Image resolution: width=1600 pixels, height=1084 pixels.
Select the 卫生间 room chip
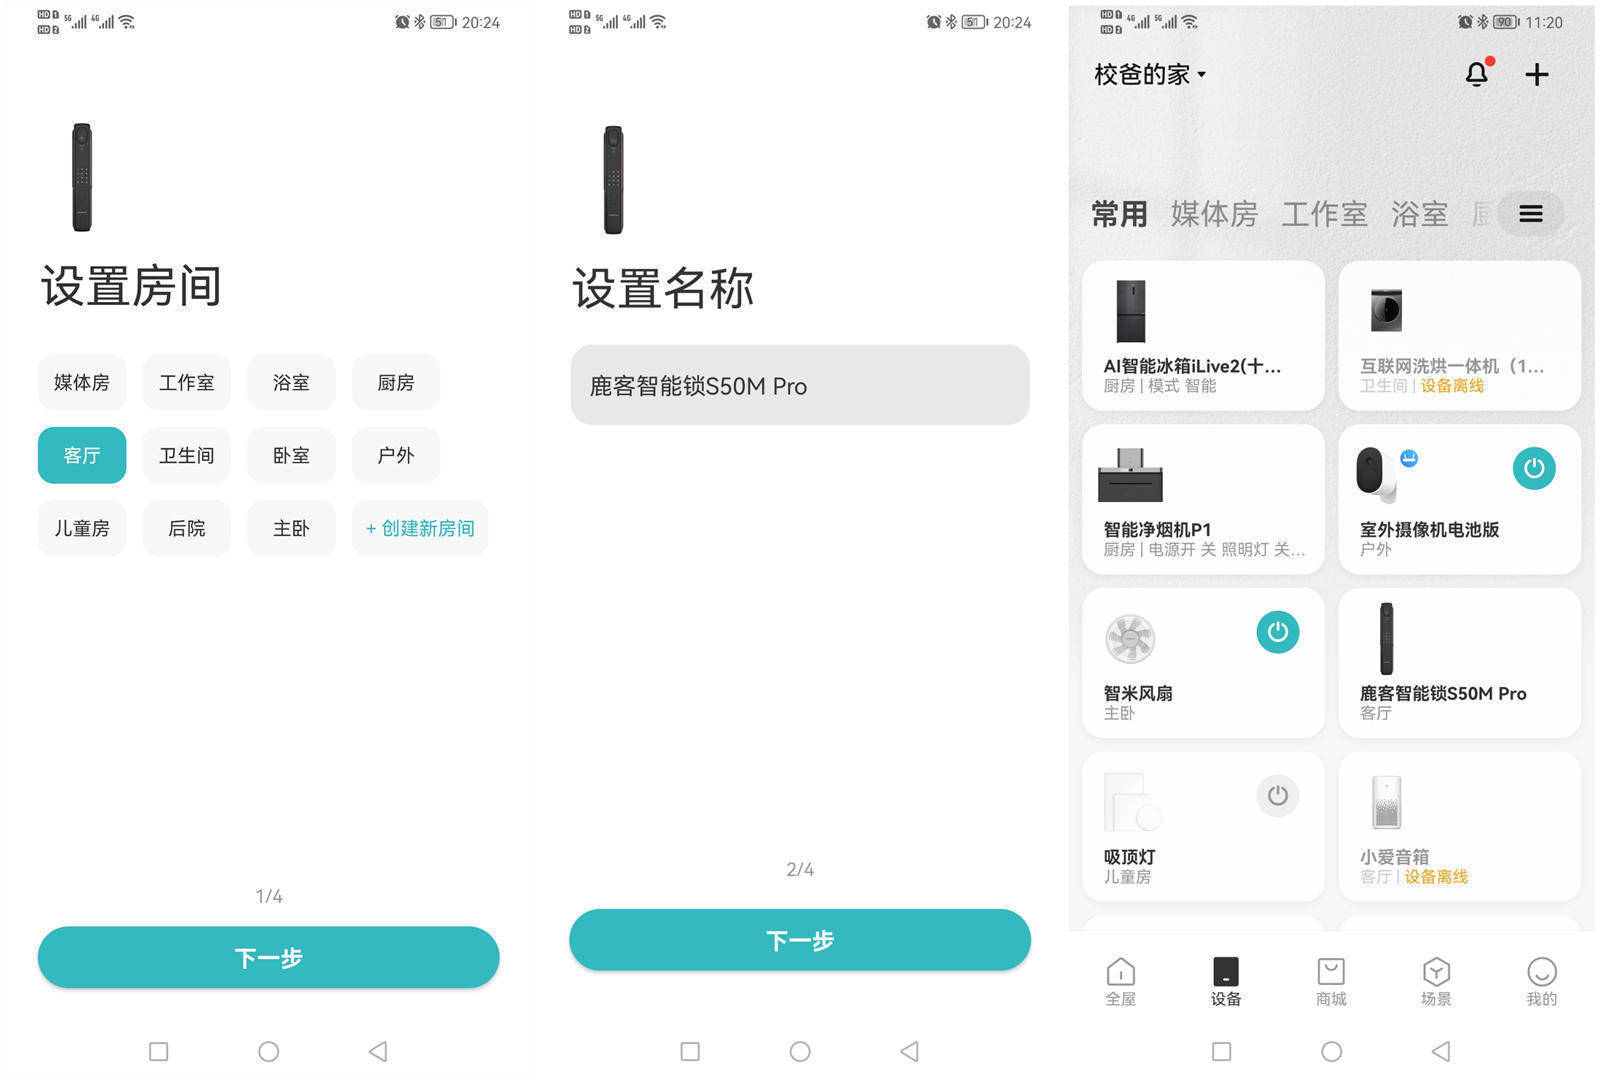point(187,455)
